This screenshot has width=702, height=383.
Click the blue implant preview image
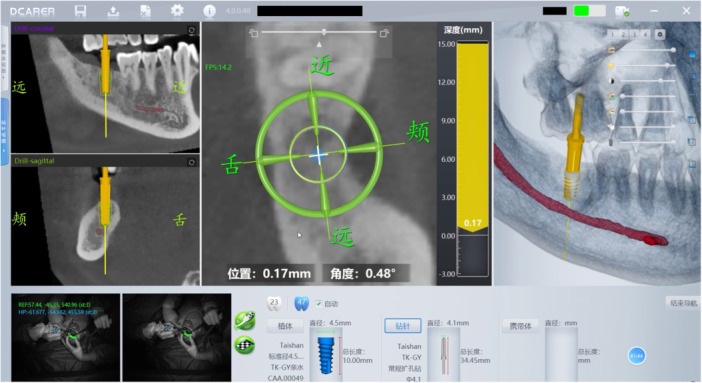[x=325, y=356]
